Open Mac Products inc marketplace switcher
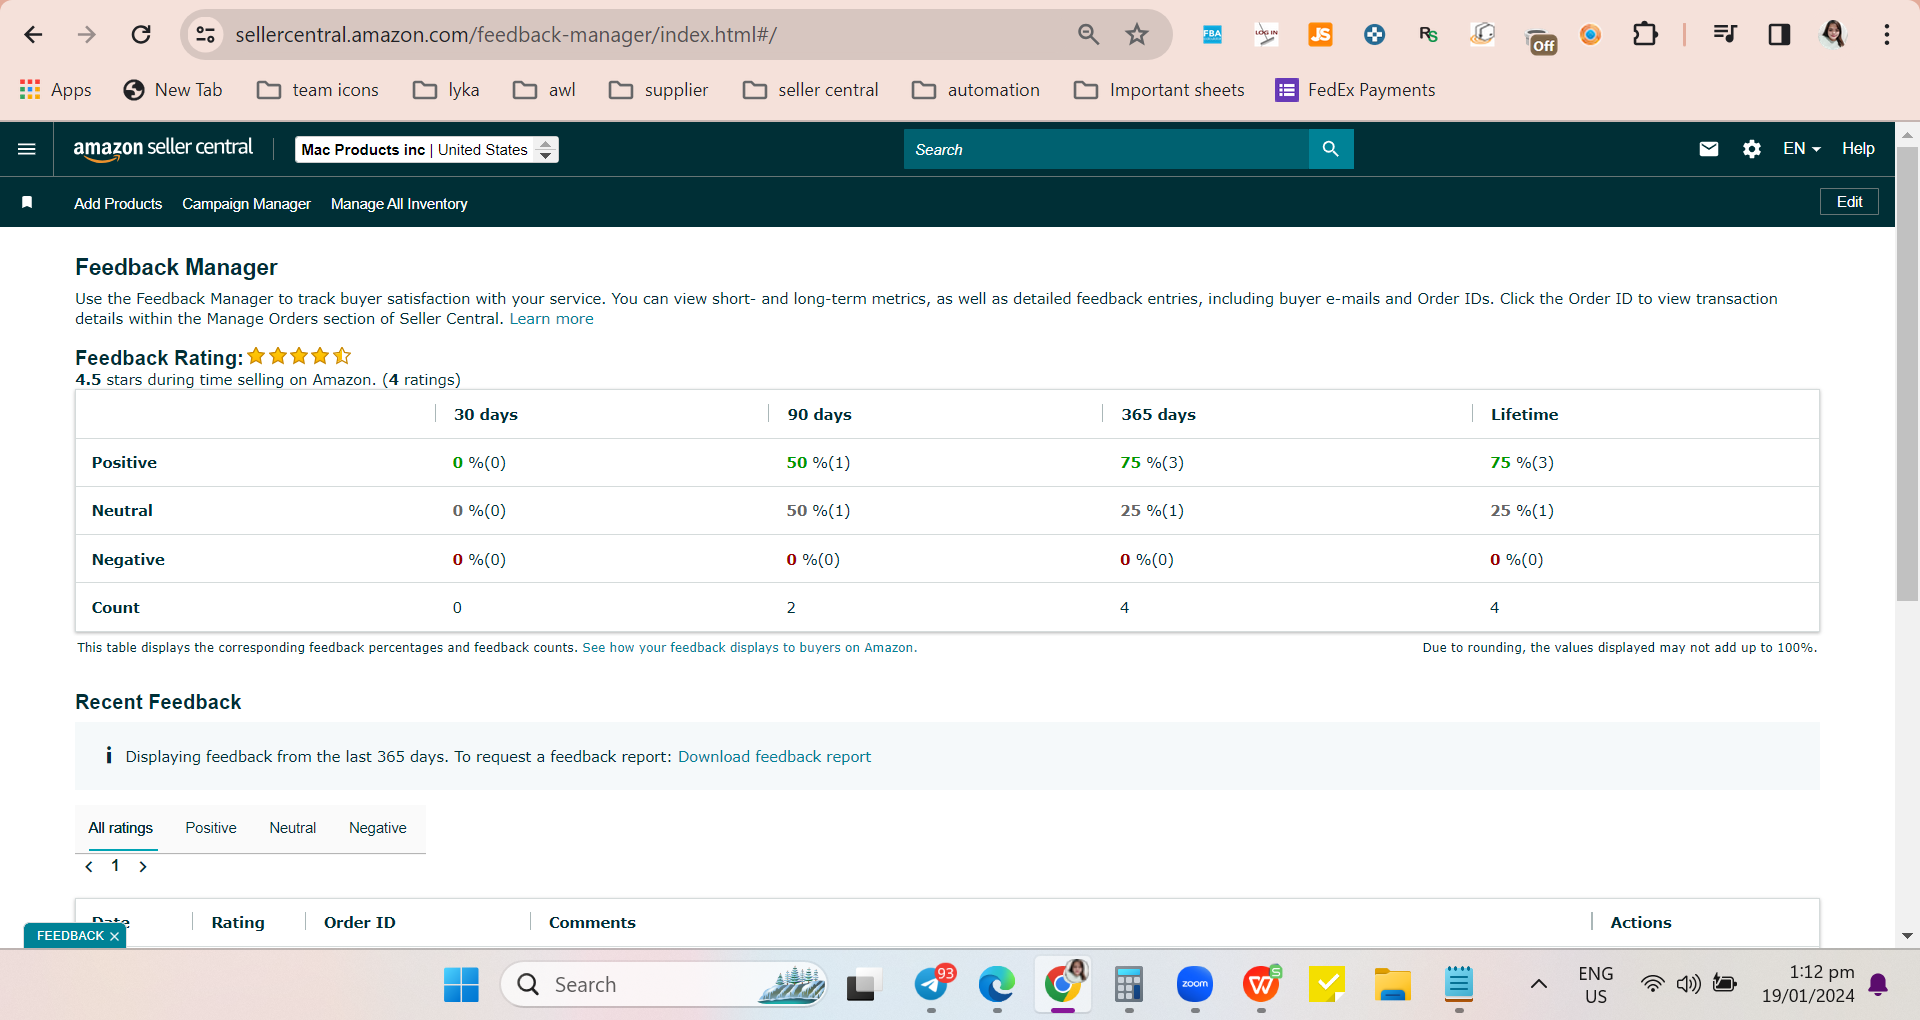Screen dimensions: 1920x1020 click(x=427, y=149)
